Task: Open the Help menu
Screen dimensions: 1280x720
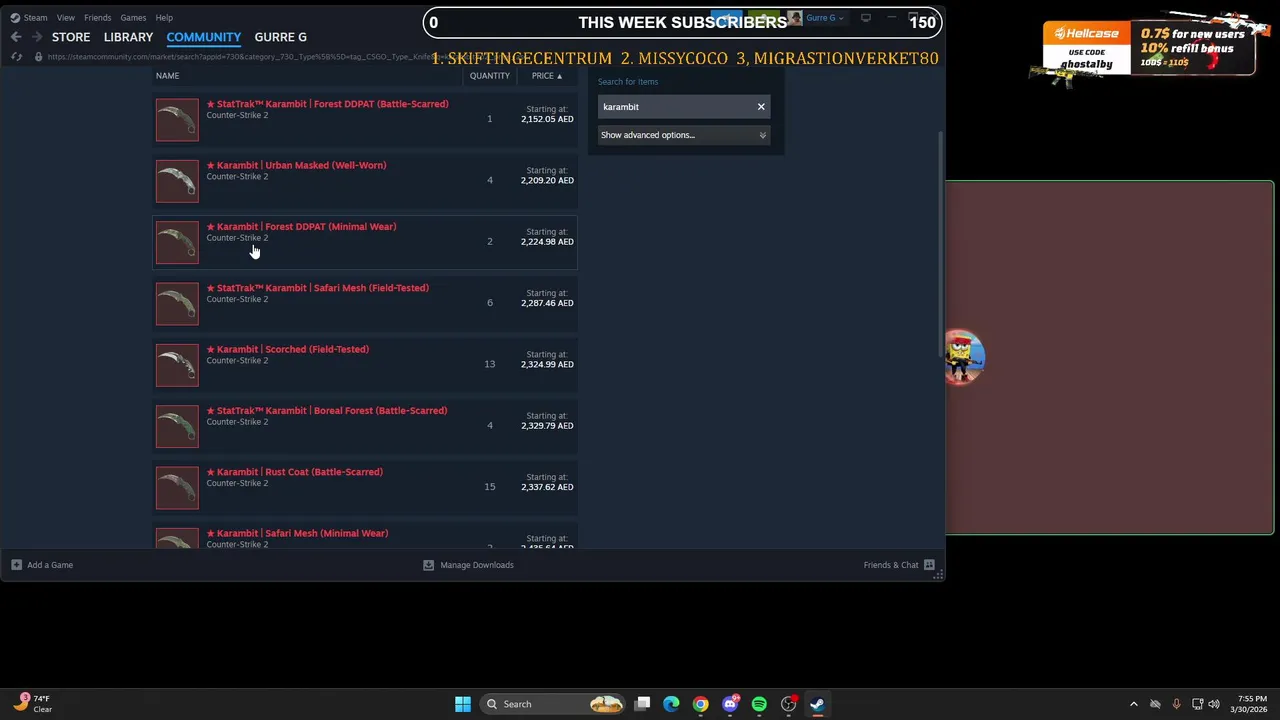Action: click(x=164, y=17)
